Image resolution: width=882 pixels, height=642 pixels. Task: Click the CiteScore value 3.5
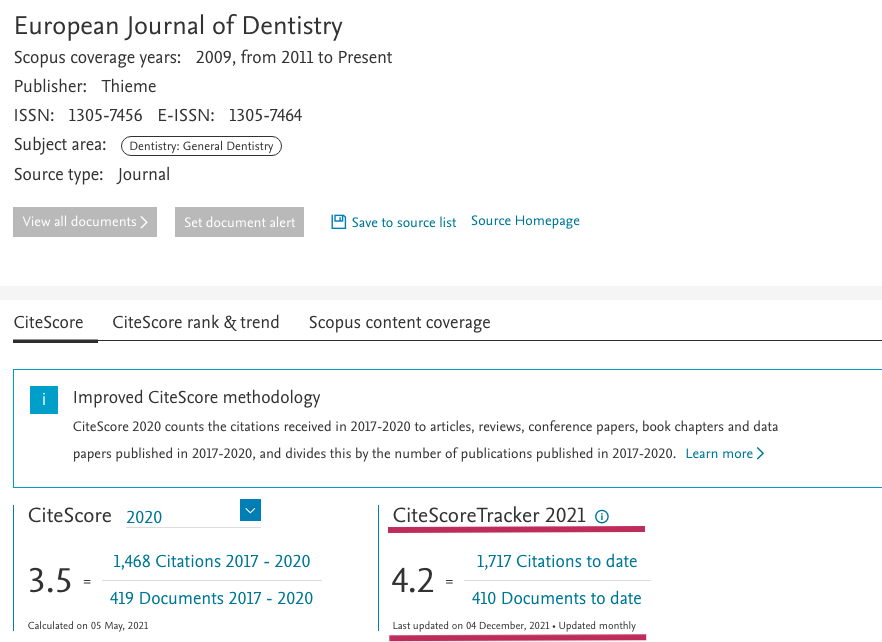50,580
